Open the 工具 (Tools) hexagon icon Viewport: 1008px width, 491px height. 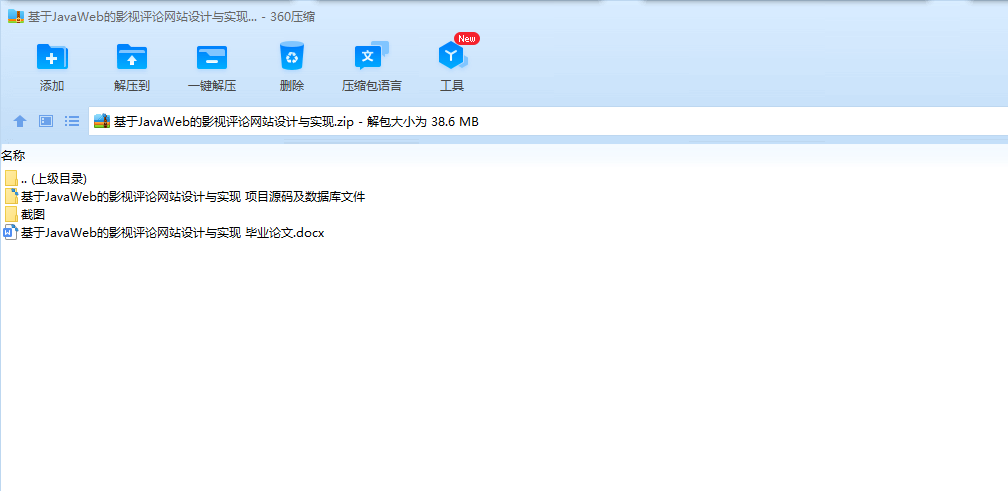(453, 56)
